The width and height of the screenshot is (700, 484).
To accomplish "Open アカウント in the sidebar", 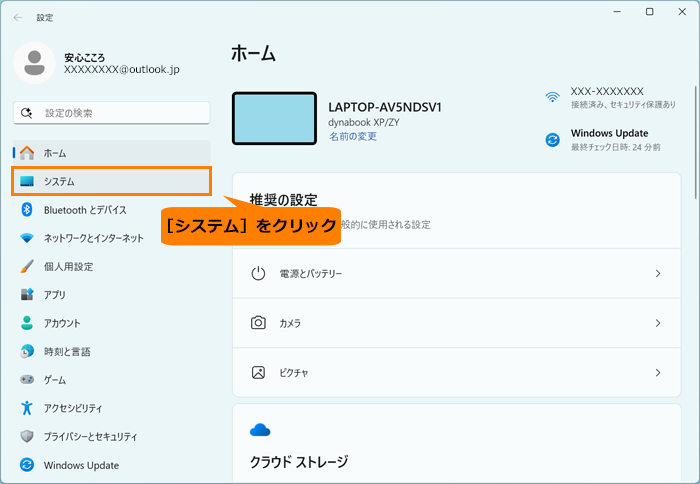I will pyautogui.click(x=62, y=323).
